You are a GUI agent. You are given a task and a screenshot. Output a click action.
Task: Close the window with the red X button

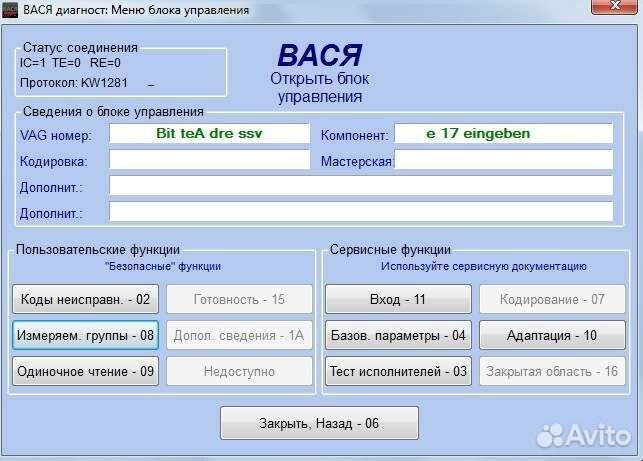[614, 6]
